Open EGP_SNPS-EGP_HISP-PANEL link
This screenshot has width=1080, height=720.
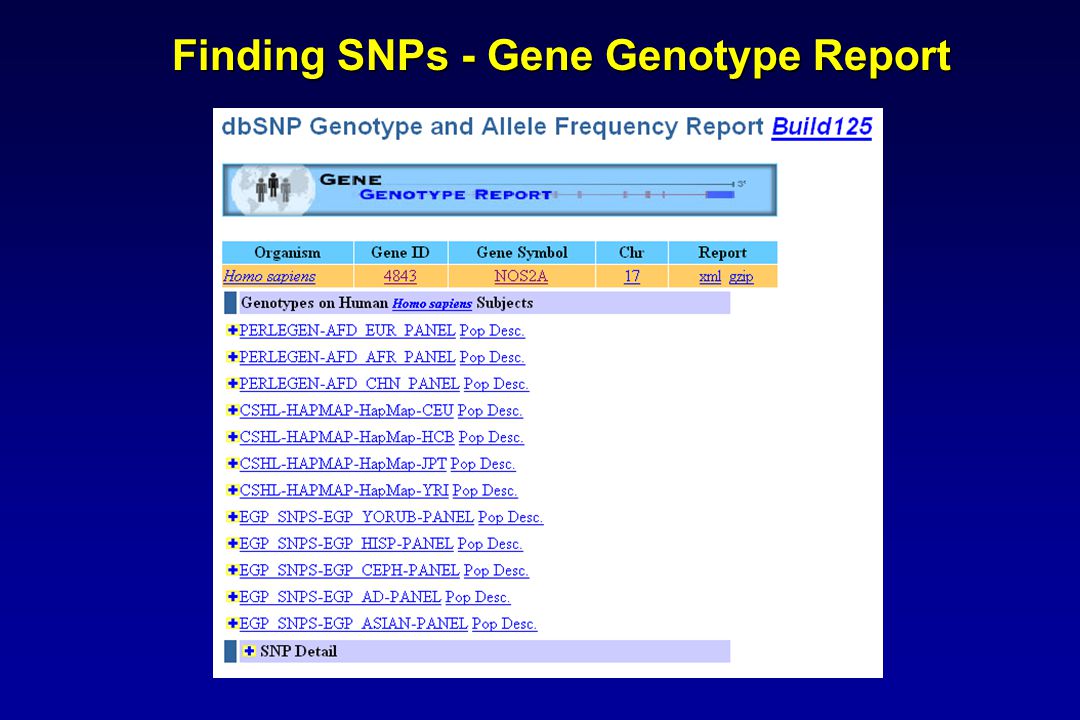[346, 544]
